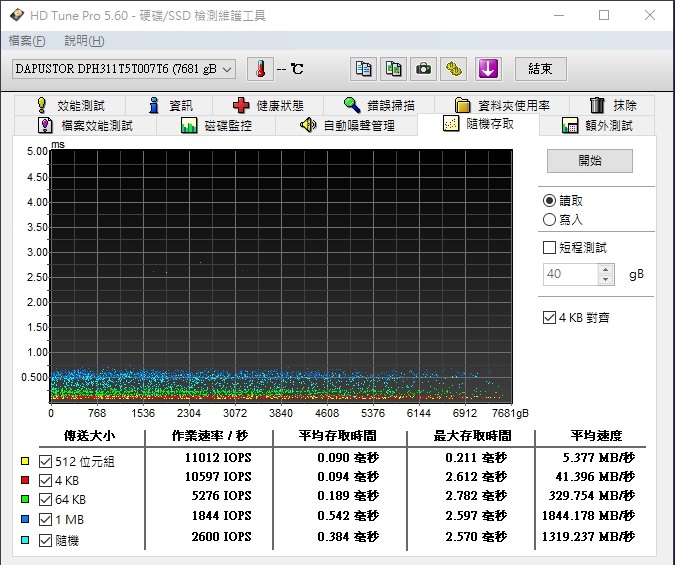
Task: Select the 隨機存取 random access tab
Action: click(x=478, y=124)
